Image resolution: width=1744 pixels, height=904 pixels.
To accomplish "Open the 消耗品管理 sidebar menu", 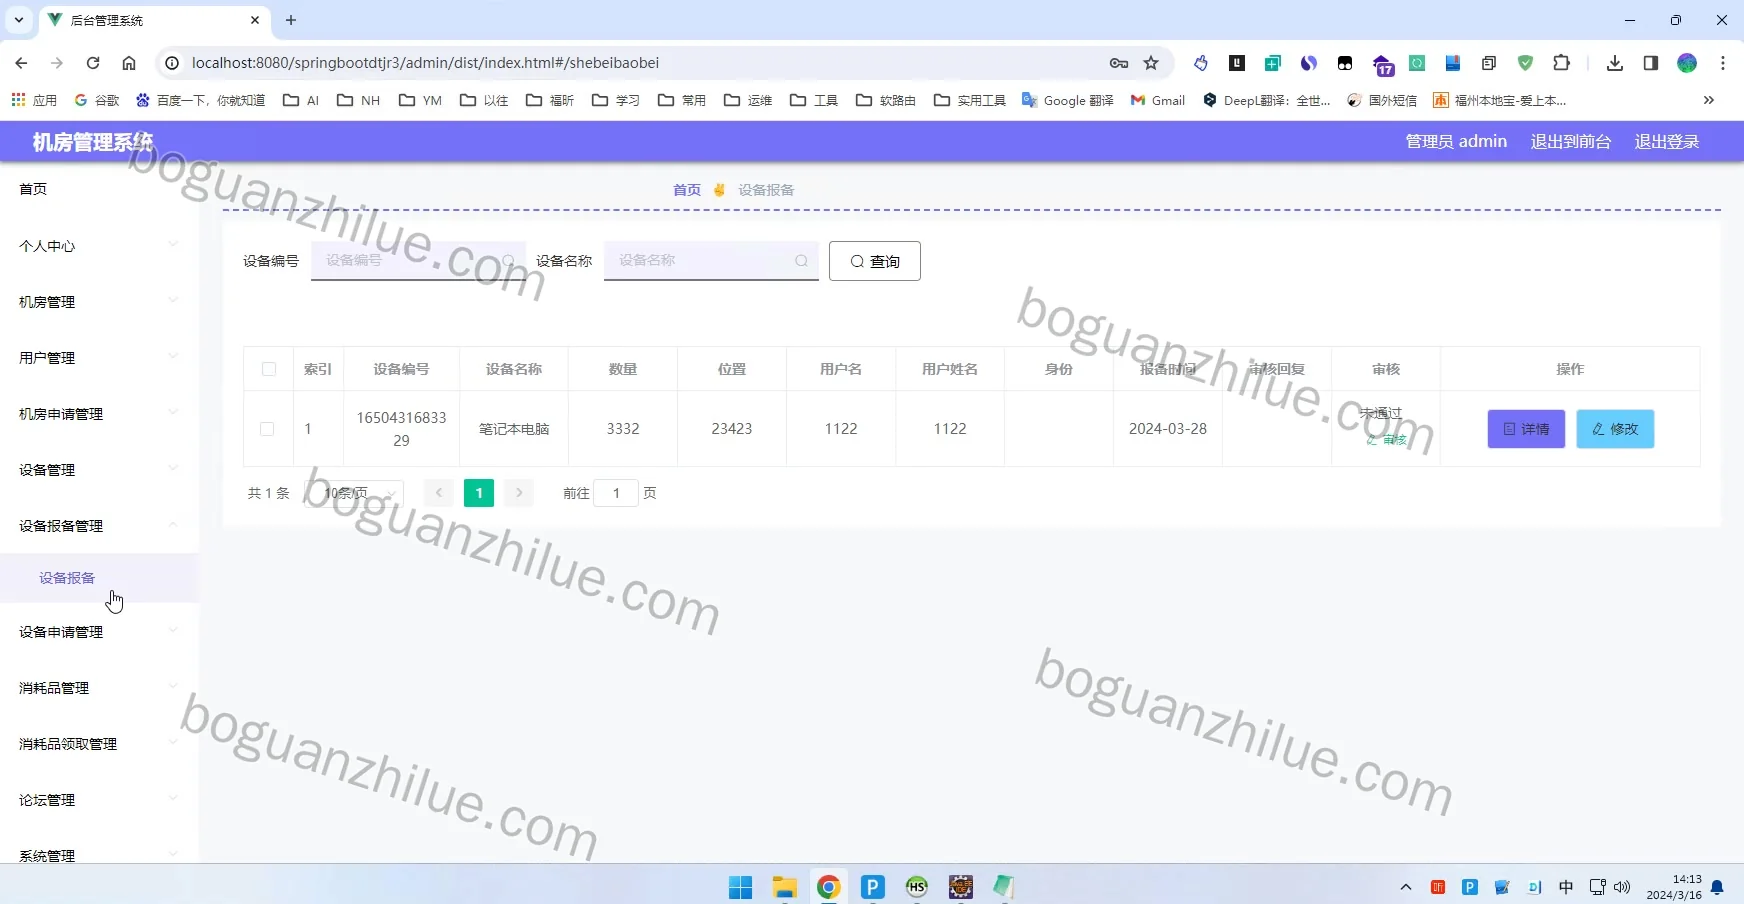I will pos(99,688).
